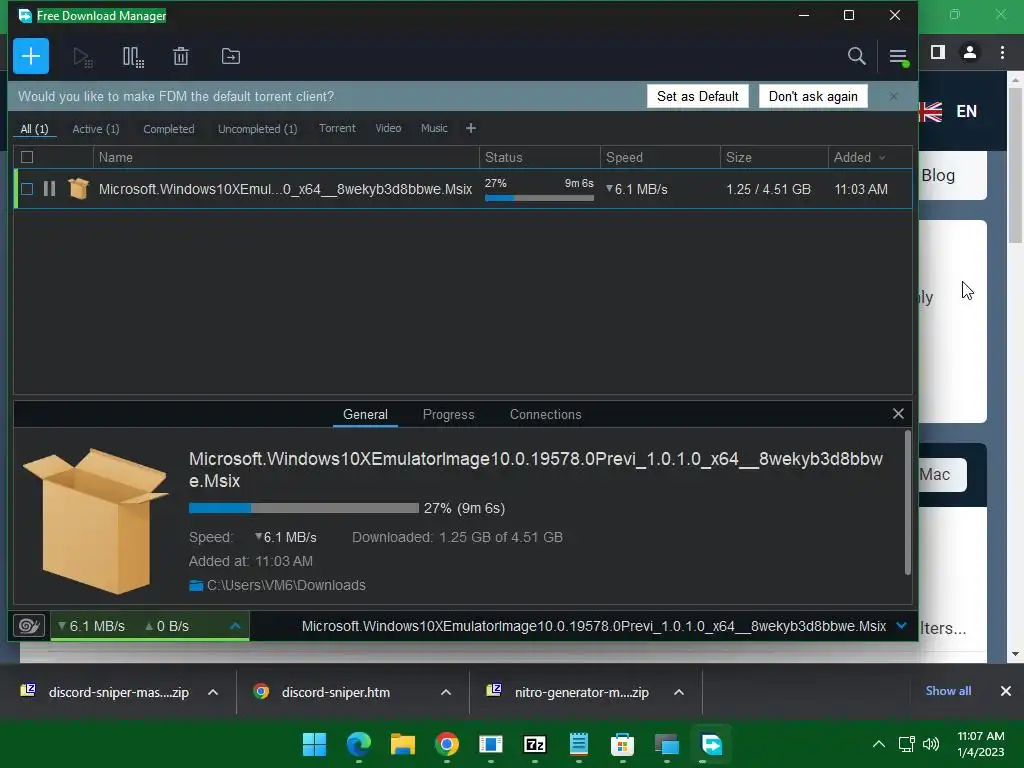Toggle the Chrome side panel icon
The height and width of the screenshot is (768, 1024).
[x=938, y=52]
